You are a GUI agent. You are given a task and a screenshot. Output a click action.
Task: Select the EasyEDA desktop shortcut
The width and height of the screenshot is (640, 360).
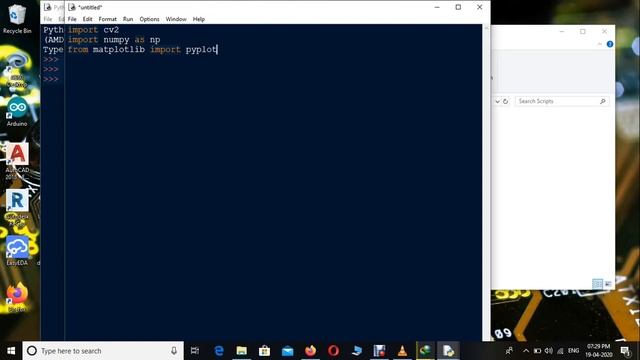[17, 251]
